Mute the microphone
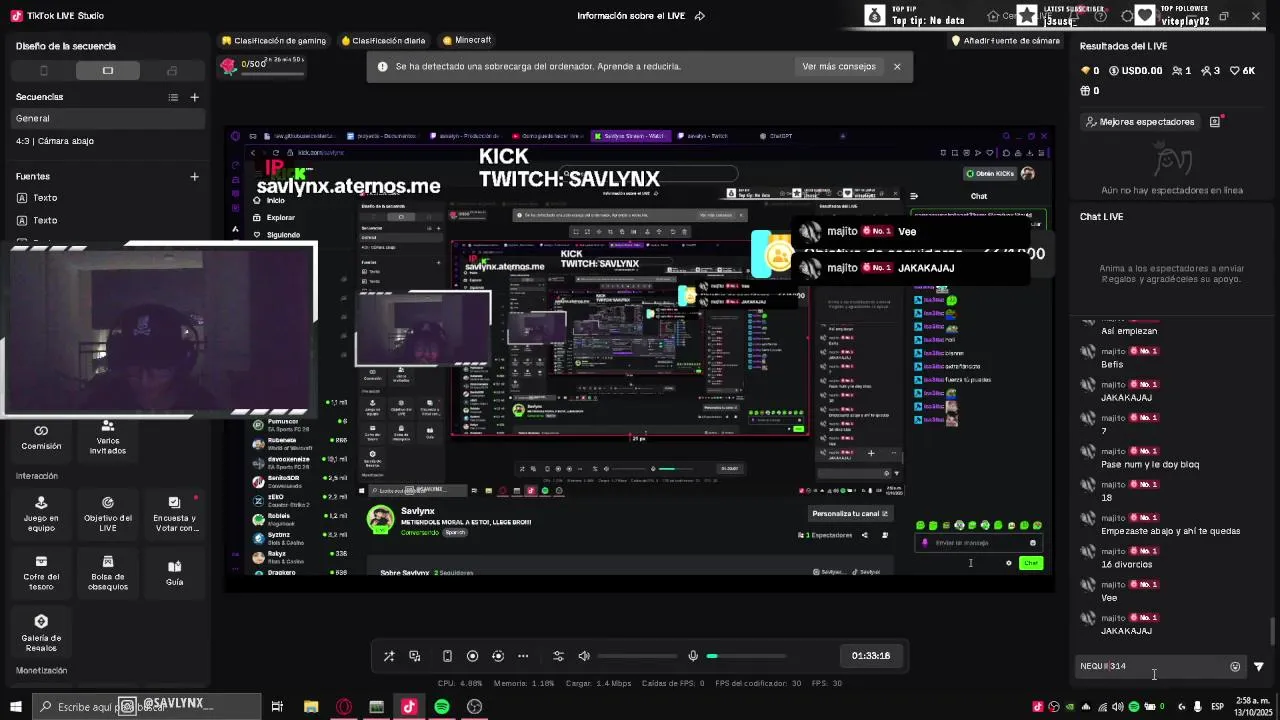 (693, 656)
